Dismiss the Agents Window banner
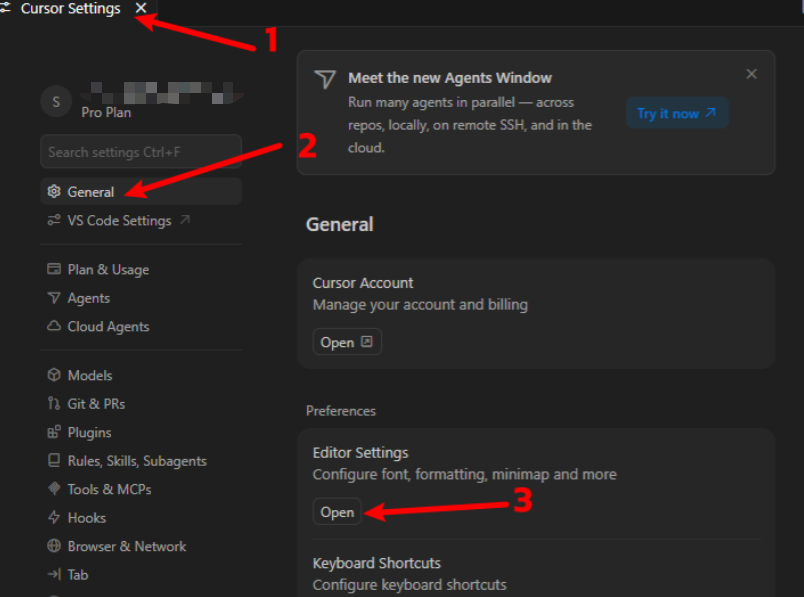 point(751,74)
